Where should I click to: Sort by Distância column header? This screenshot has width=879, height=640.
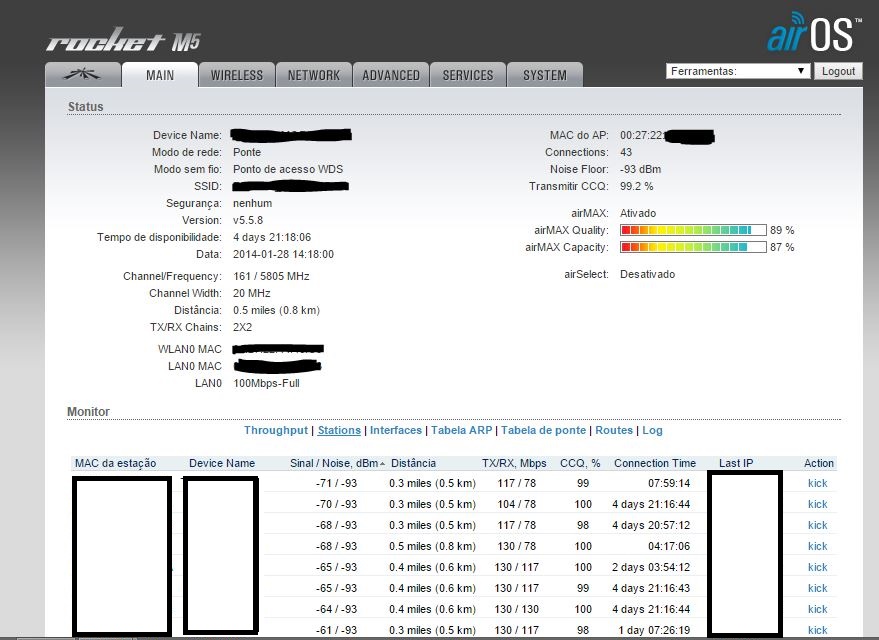click(413, 463)
